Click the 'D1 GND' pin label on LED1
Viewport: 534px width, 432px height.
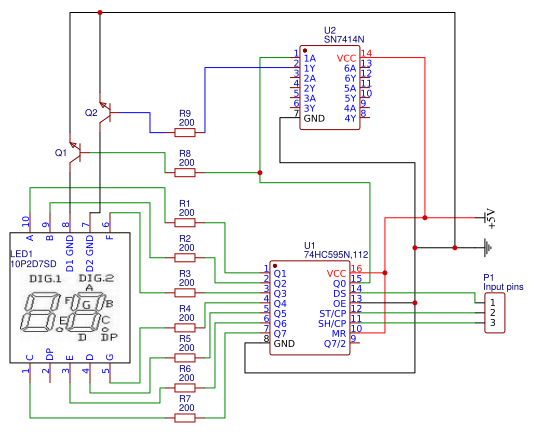(69, 253)
